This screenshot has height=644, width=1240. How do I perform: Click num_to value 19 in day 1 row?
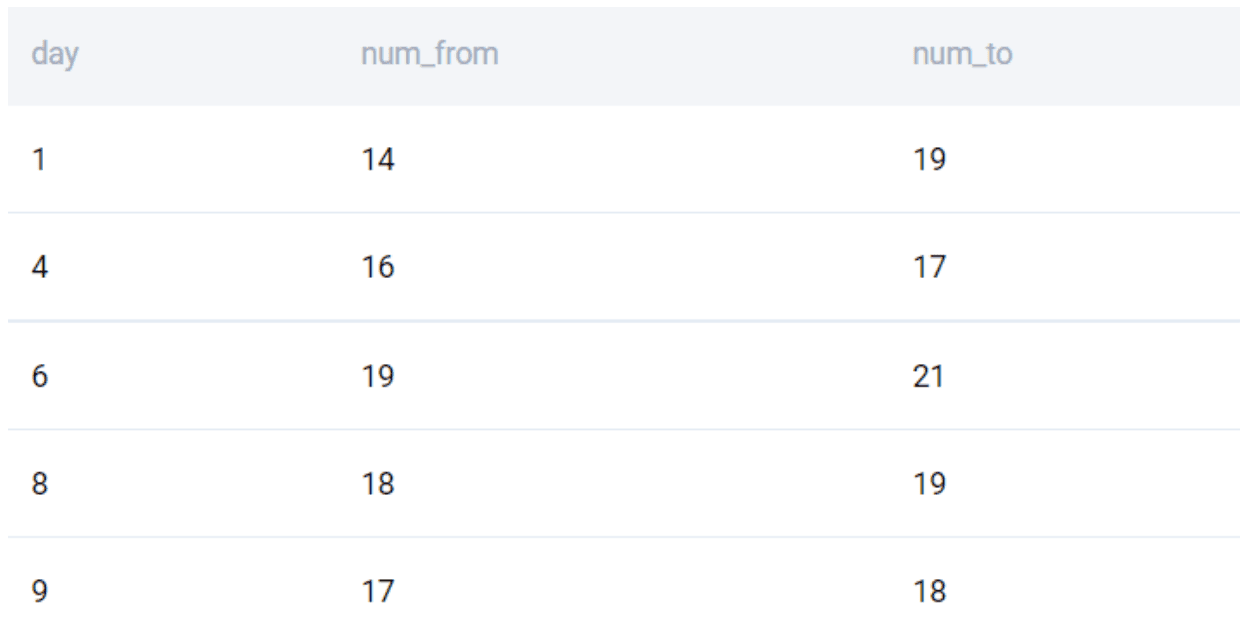(929, 160)
